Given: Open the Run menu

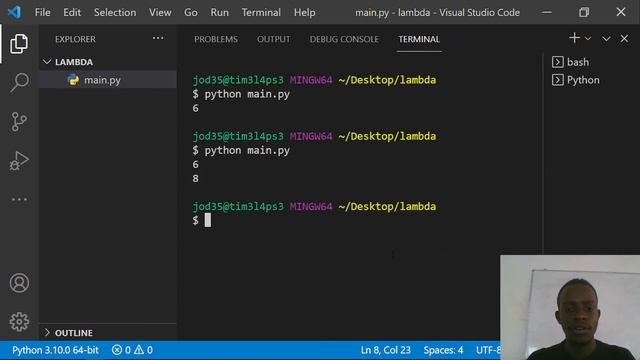Looking at the screenshot, I should click(220, 13).
